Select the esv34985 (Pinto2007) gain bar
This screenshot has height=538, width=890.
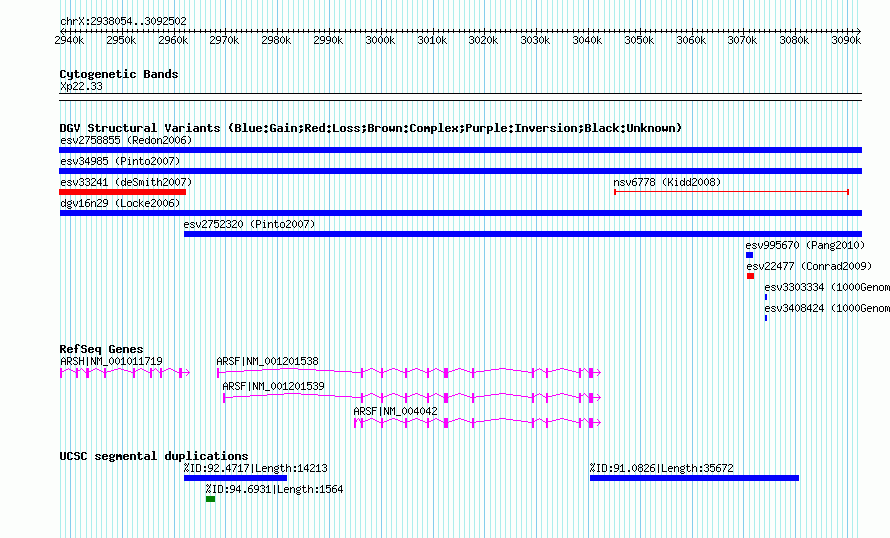tap(460, 171)
